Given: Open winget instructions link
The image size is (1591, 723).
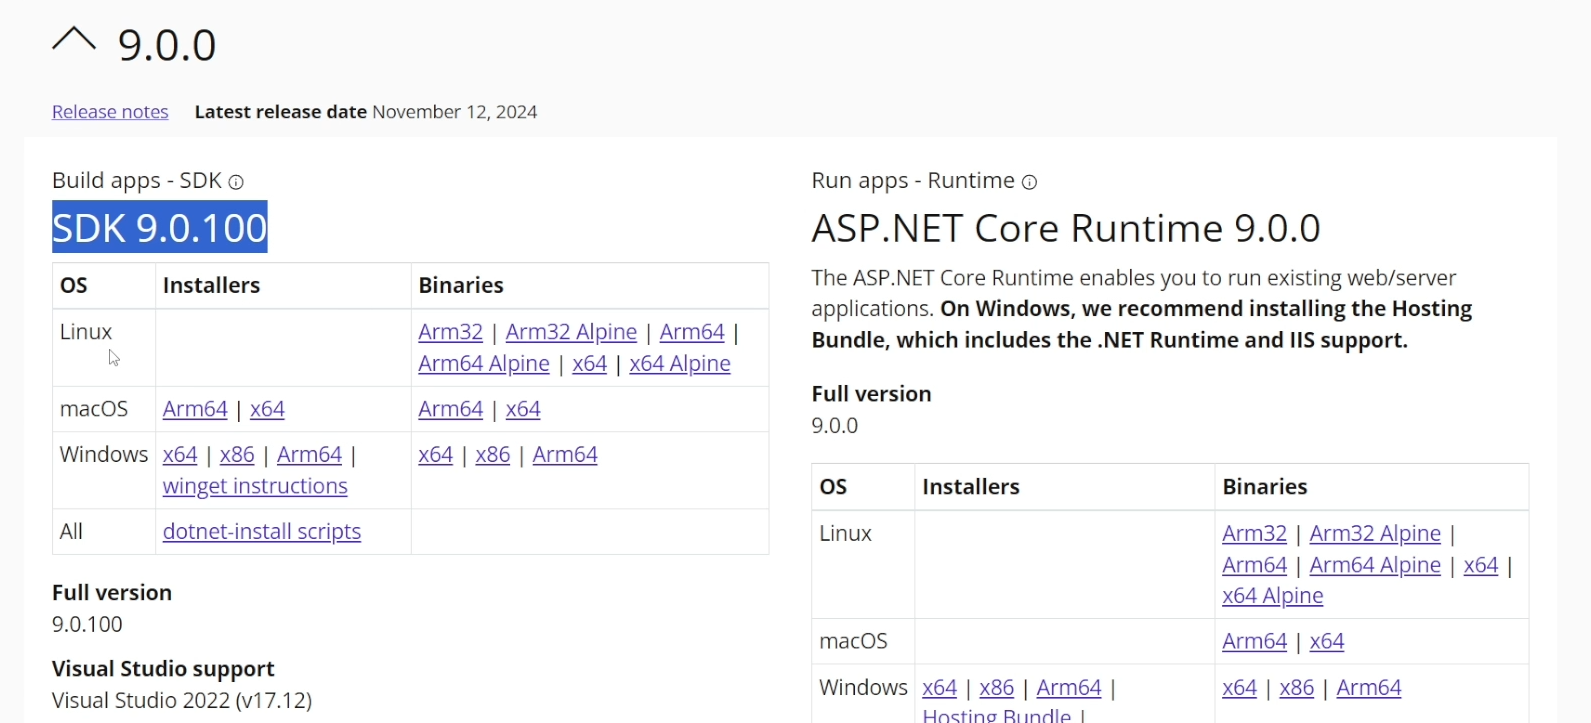Looking at the screenshot, I should pyautogui.click(x=255, y=486).
